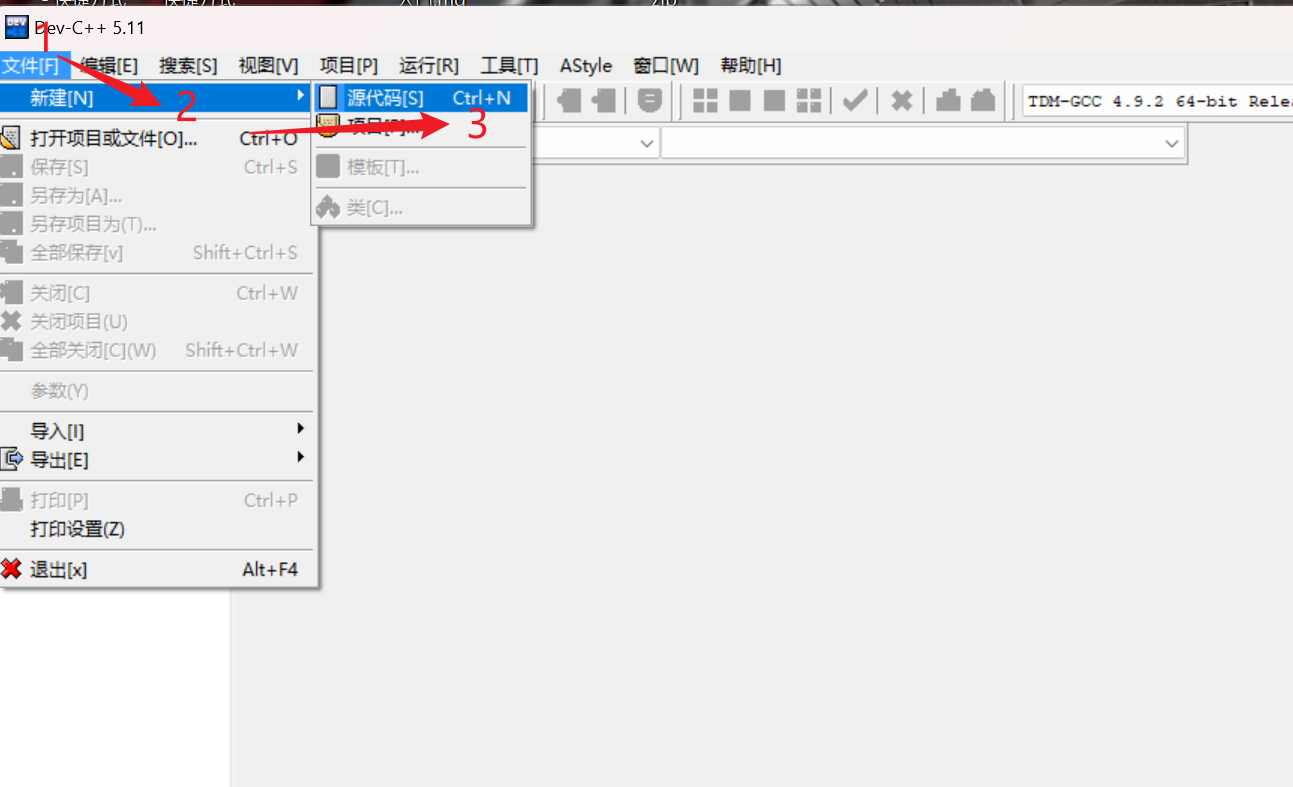1293x787 pixels.
Task: Expand the 导入[I] submenu
Action: (x=156, y=432)
